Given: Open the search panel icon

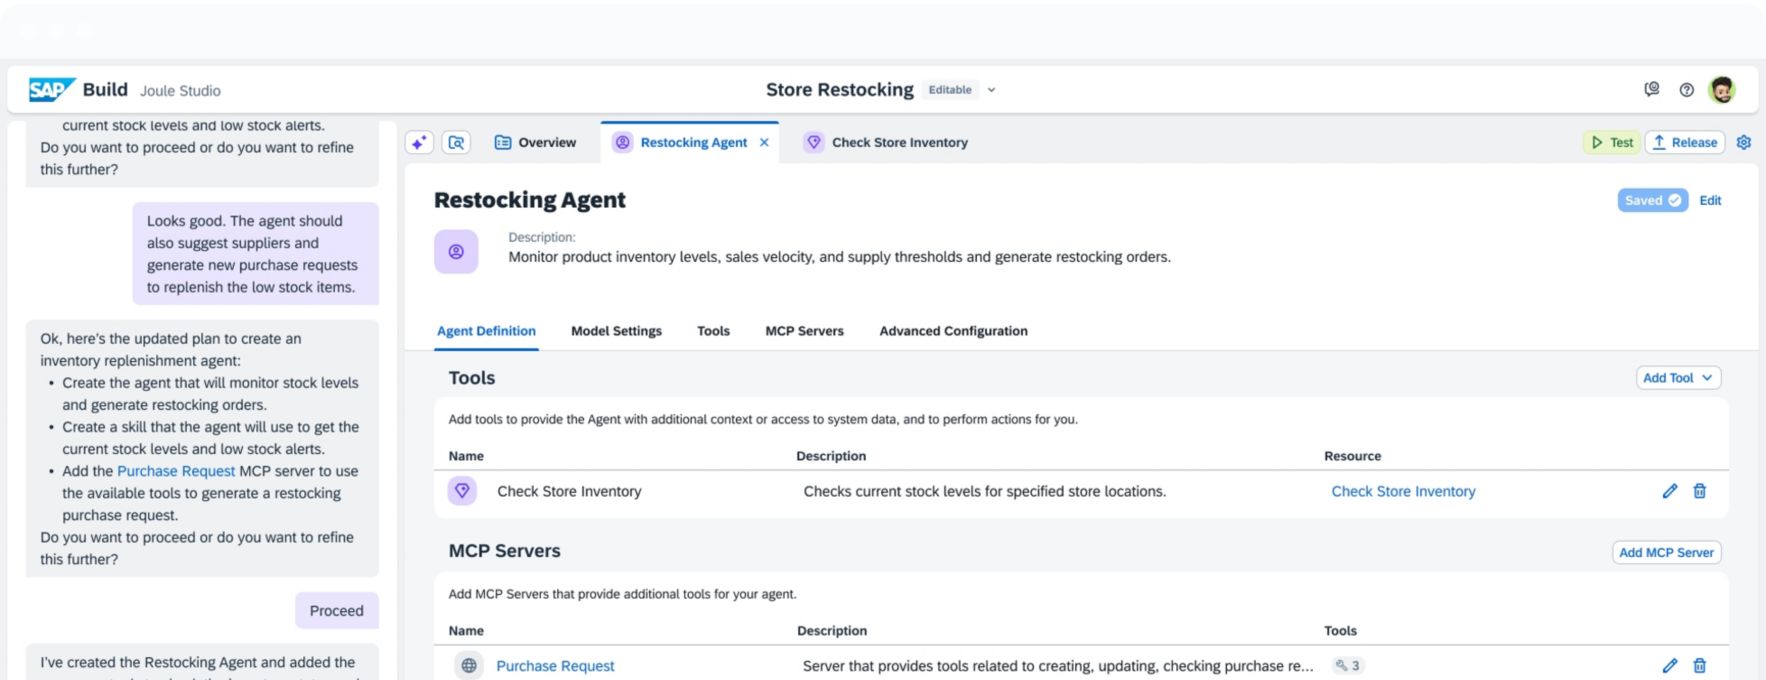Looking at the screenshot, I should click(x=456, y=143).
